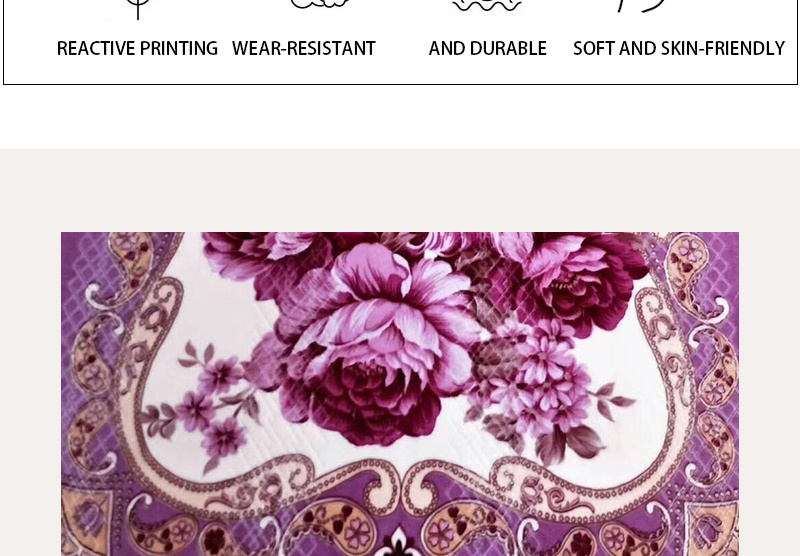800x556 pixels.
Task: Select the AND DURABLE label
Action: point(488,48)
